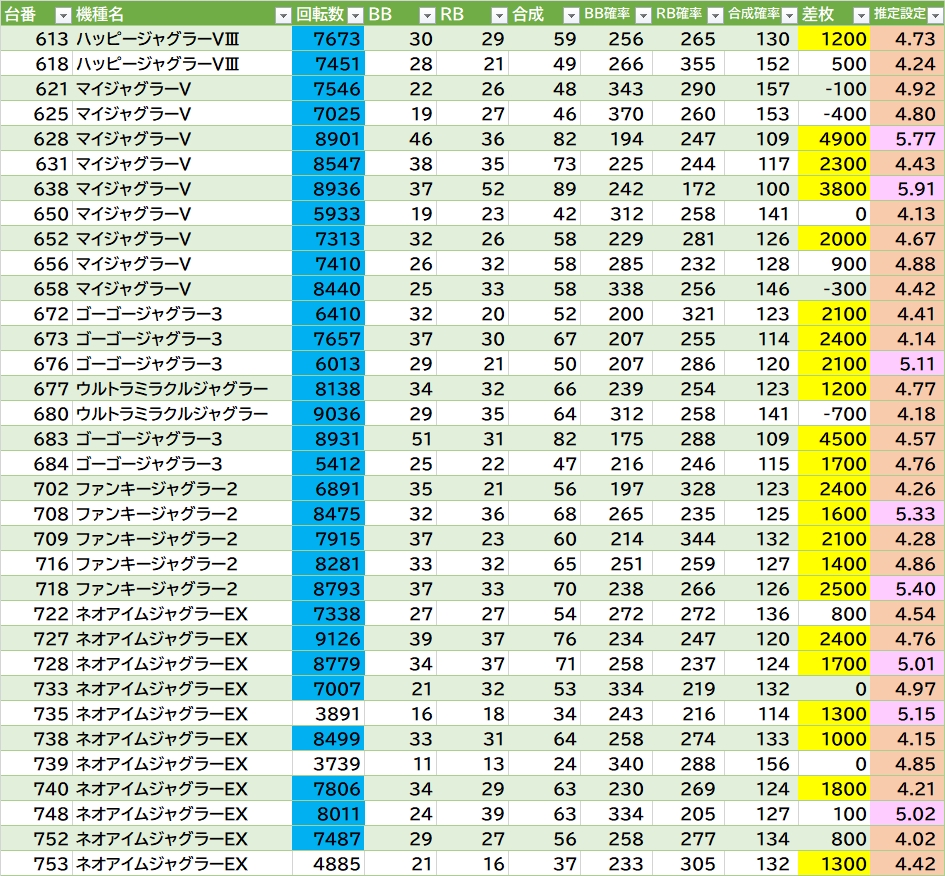The height and width of the screenshot is (876, 945).
Task: Select the 機種名 cell for machine 613
Action: [181, 39]
